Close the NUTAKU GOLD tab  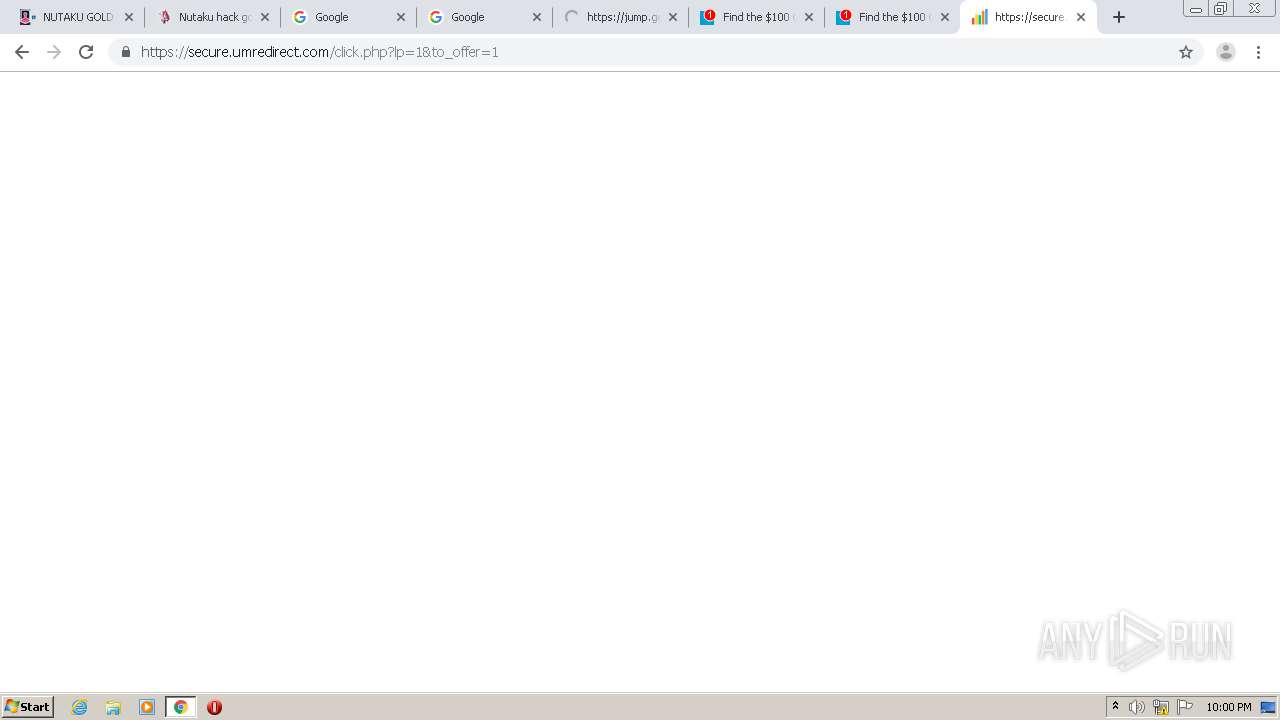click(129, 17)
